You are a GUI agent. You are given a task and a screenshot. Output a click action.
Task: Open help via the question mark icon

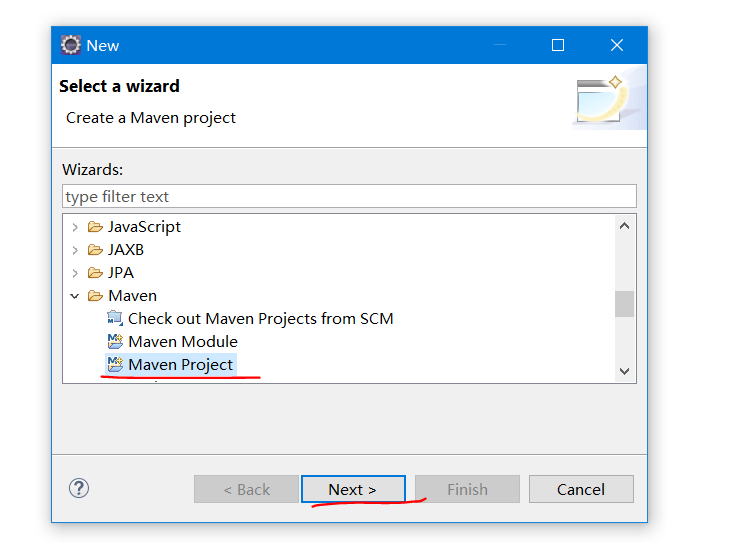click(x=79, y=488)
